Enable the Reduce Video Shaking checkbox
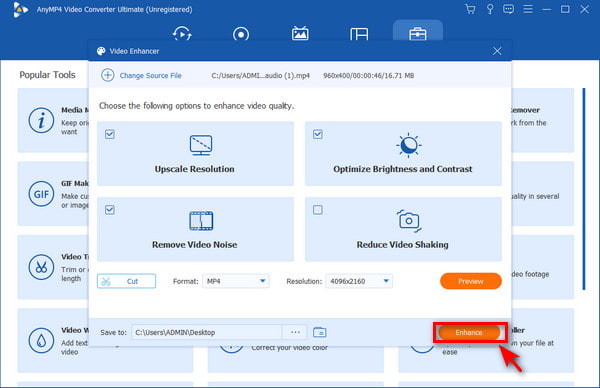The height and width of the screenshot is (388, 600). (318, 210)
